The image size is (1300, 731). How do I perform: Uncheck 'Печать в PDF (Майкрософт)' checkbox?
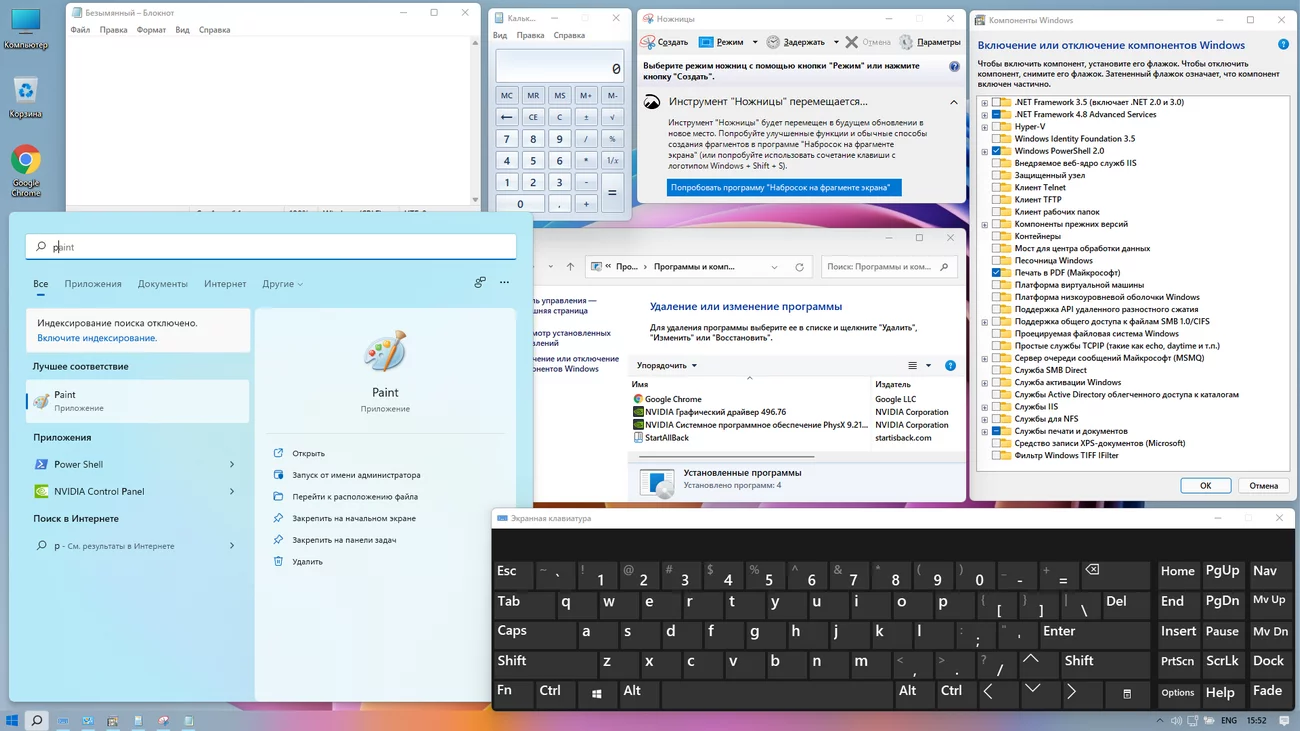tap(997, 273)
